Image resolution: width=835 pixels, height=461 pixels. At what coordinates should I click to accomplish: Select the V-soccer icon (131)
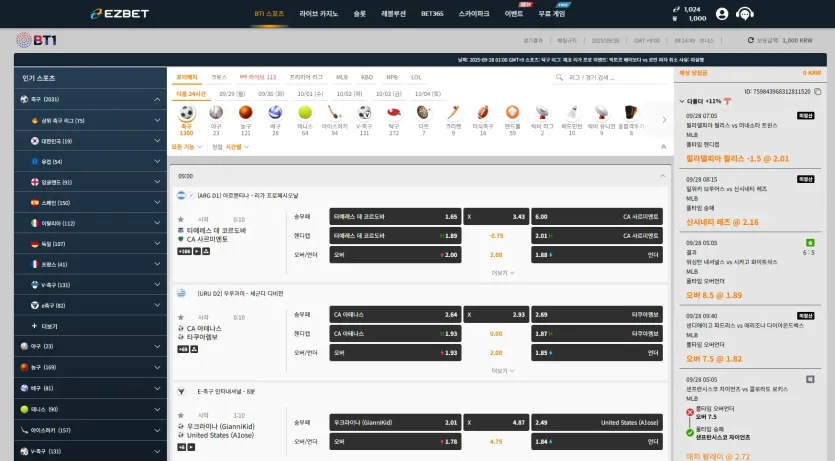(x=364, y=112)
